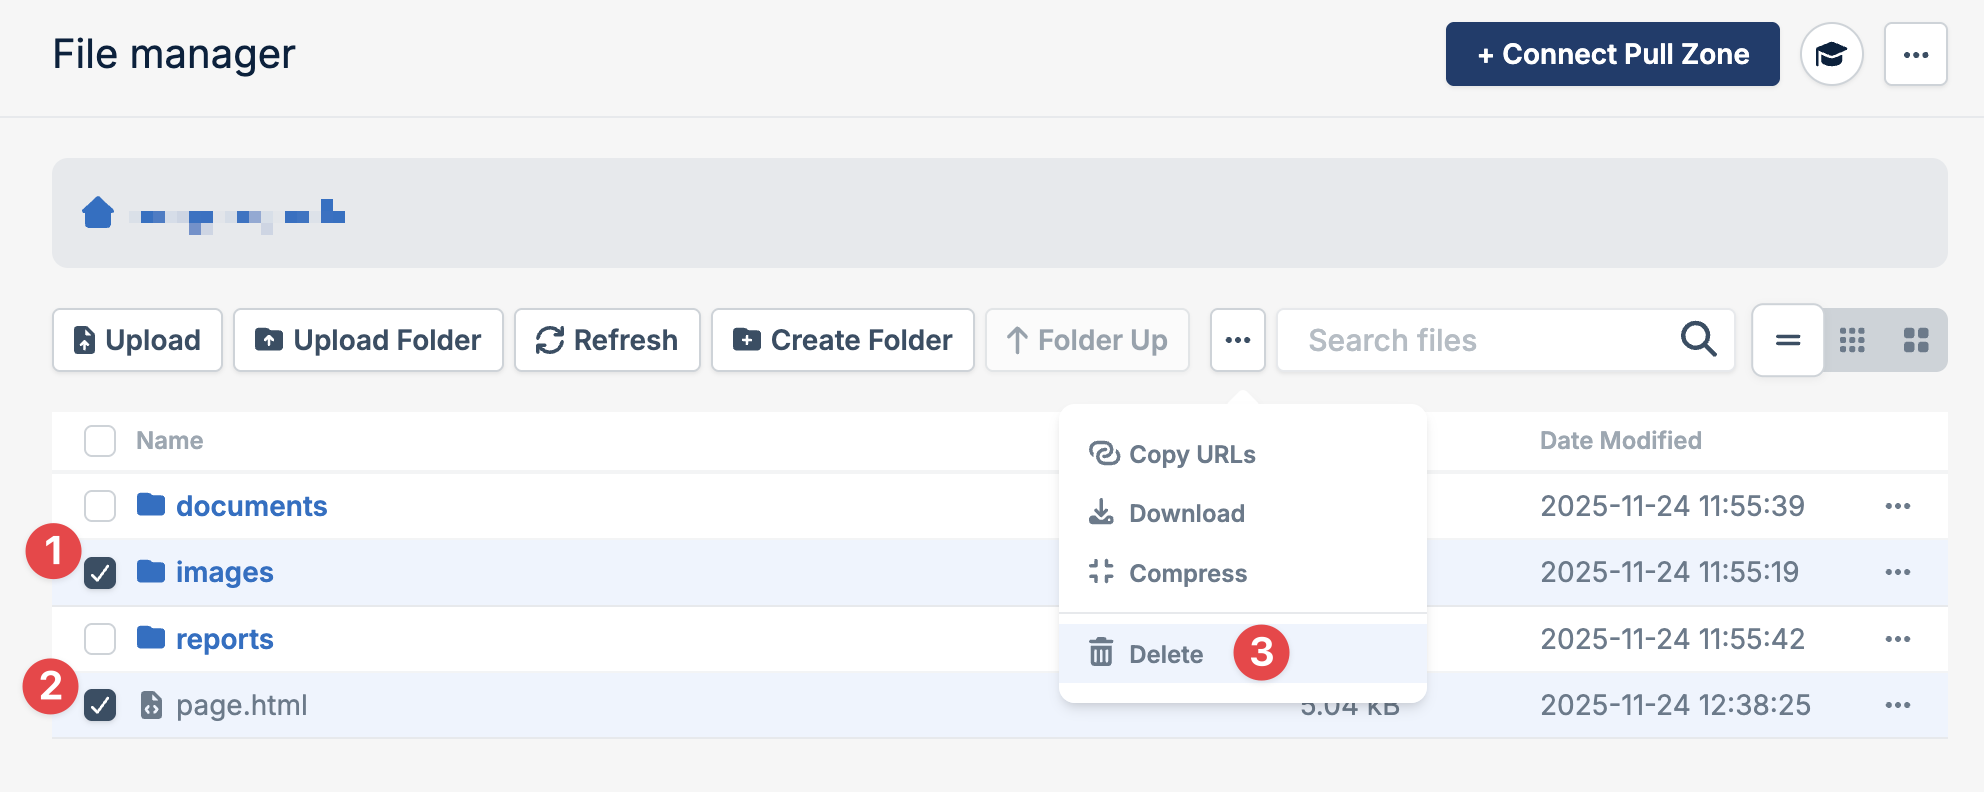Viewport: 1984px width, 792px height.
Task: Click the Create Folder button
Action: coord(842,340)
